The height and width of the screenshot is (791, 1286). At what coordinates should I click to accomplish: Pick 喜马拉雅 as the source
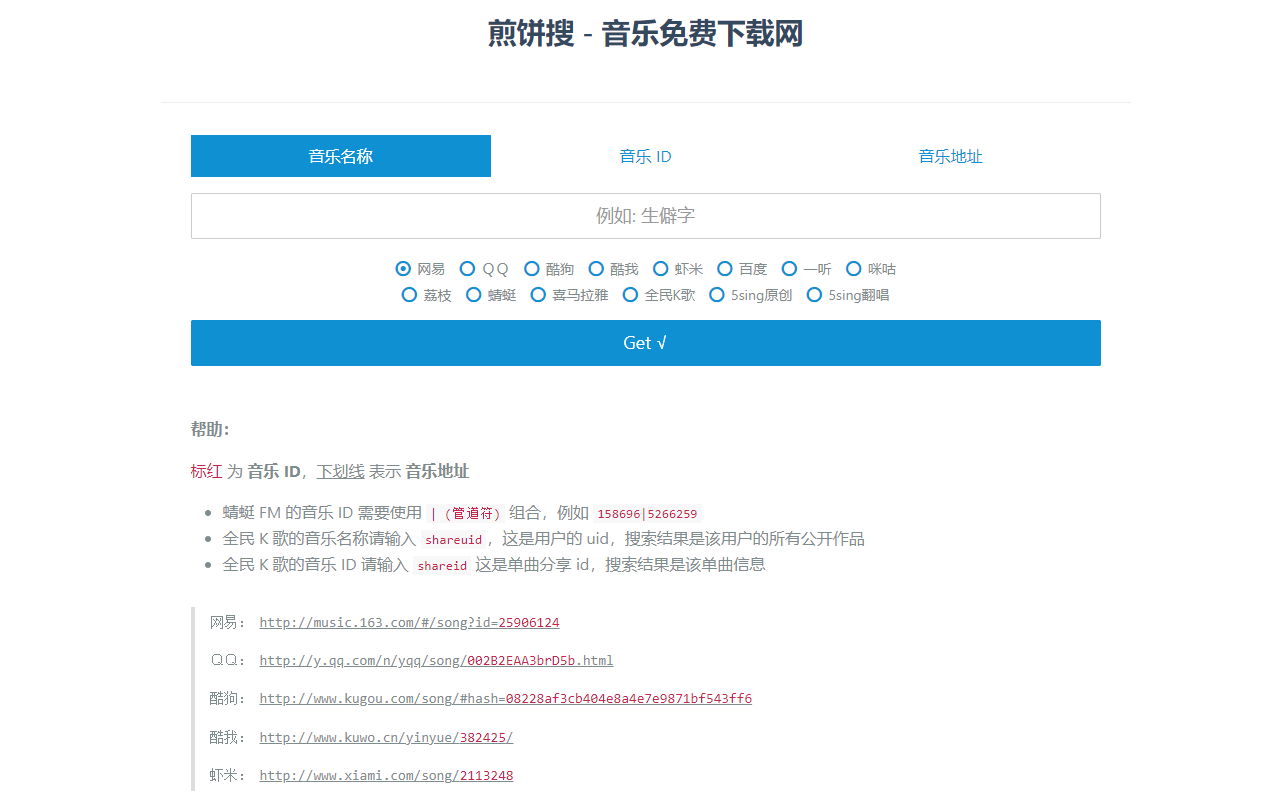point(538,294)
